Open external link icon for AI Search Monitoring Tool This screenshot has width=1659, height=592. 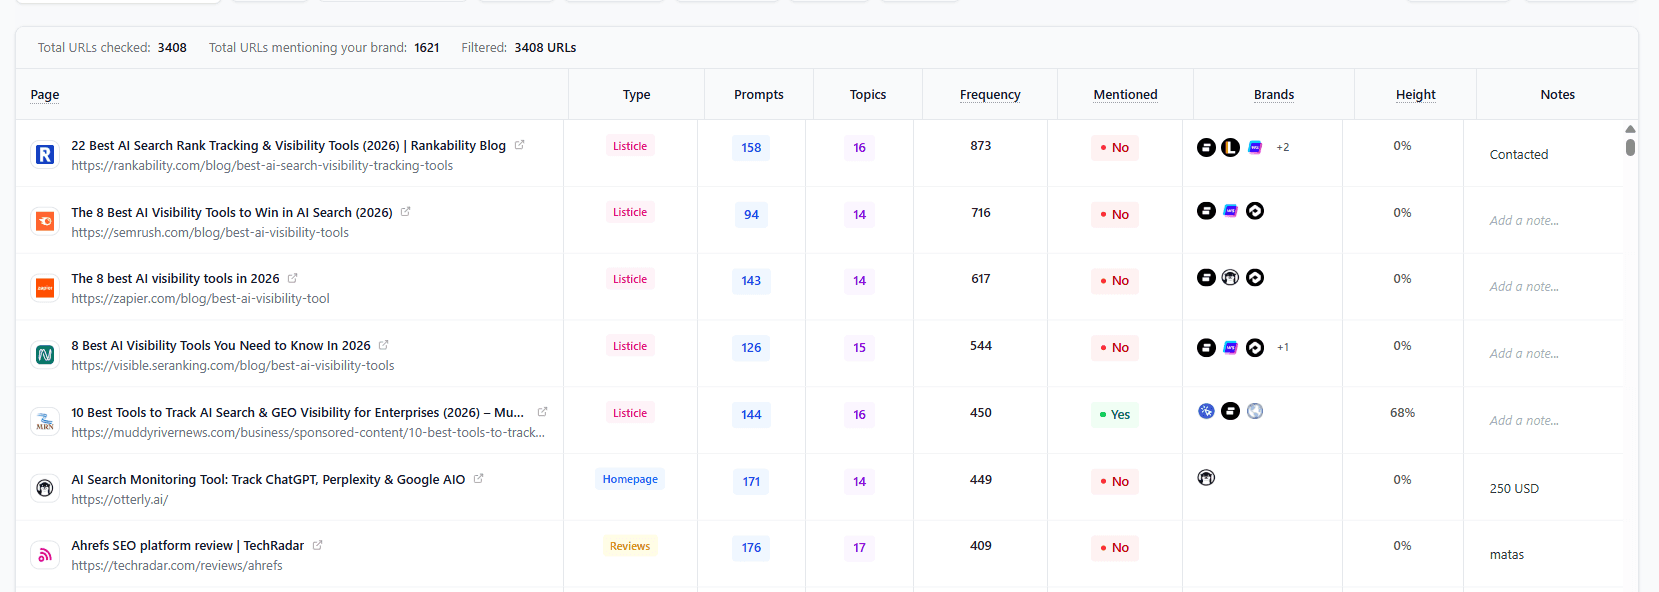[x=478, y=479]
